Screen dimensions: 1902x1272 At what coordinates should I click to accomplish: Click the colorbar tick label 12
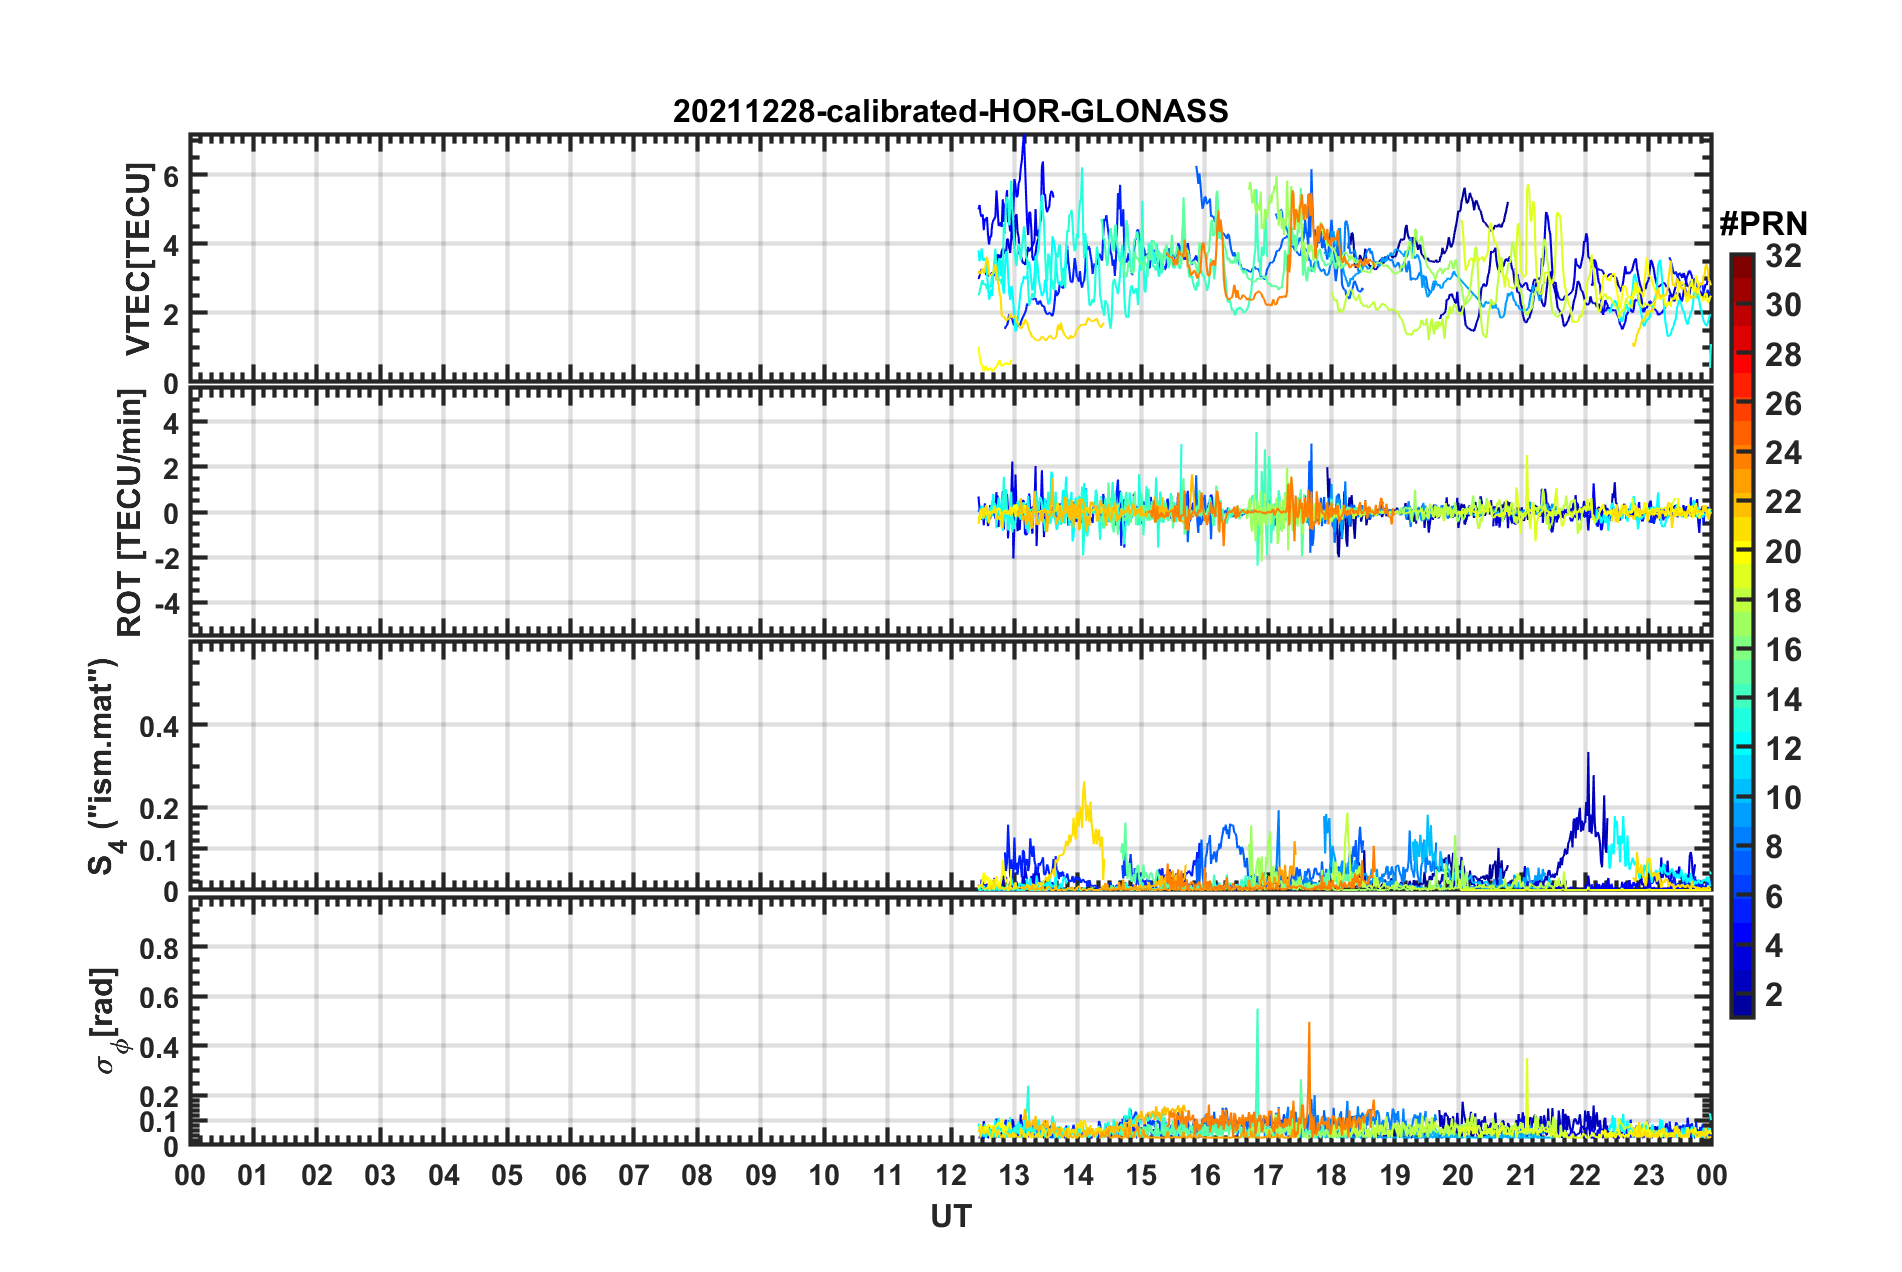(1783, 749)
